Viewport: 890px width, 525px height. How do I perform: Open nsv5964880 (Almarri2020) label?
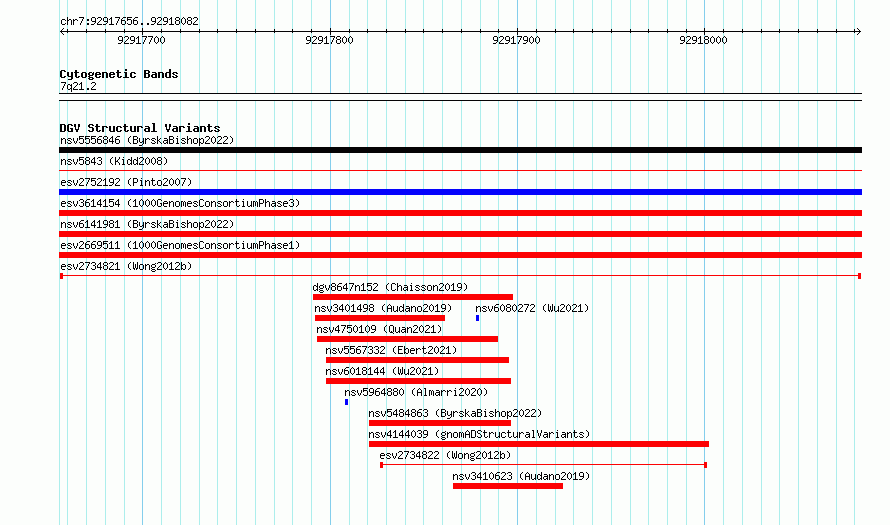coord(416,392)
